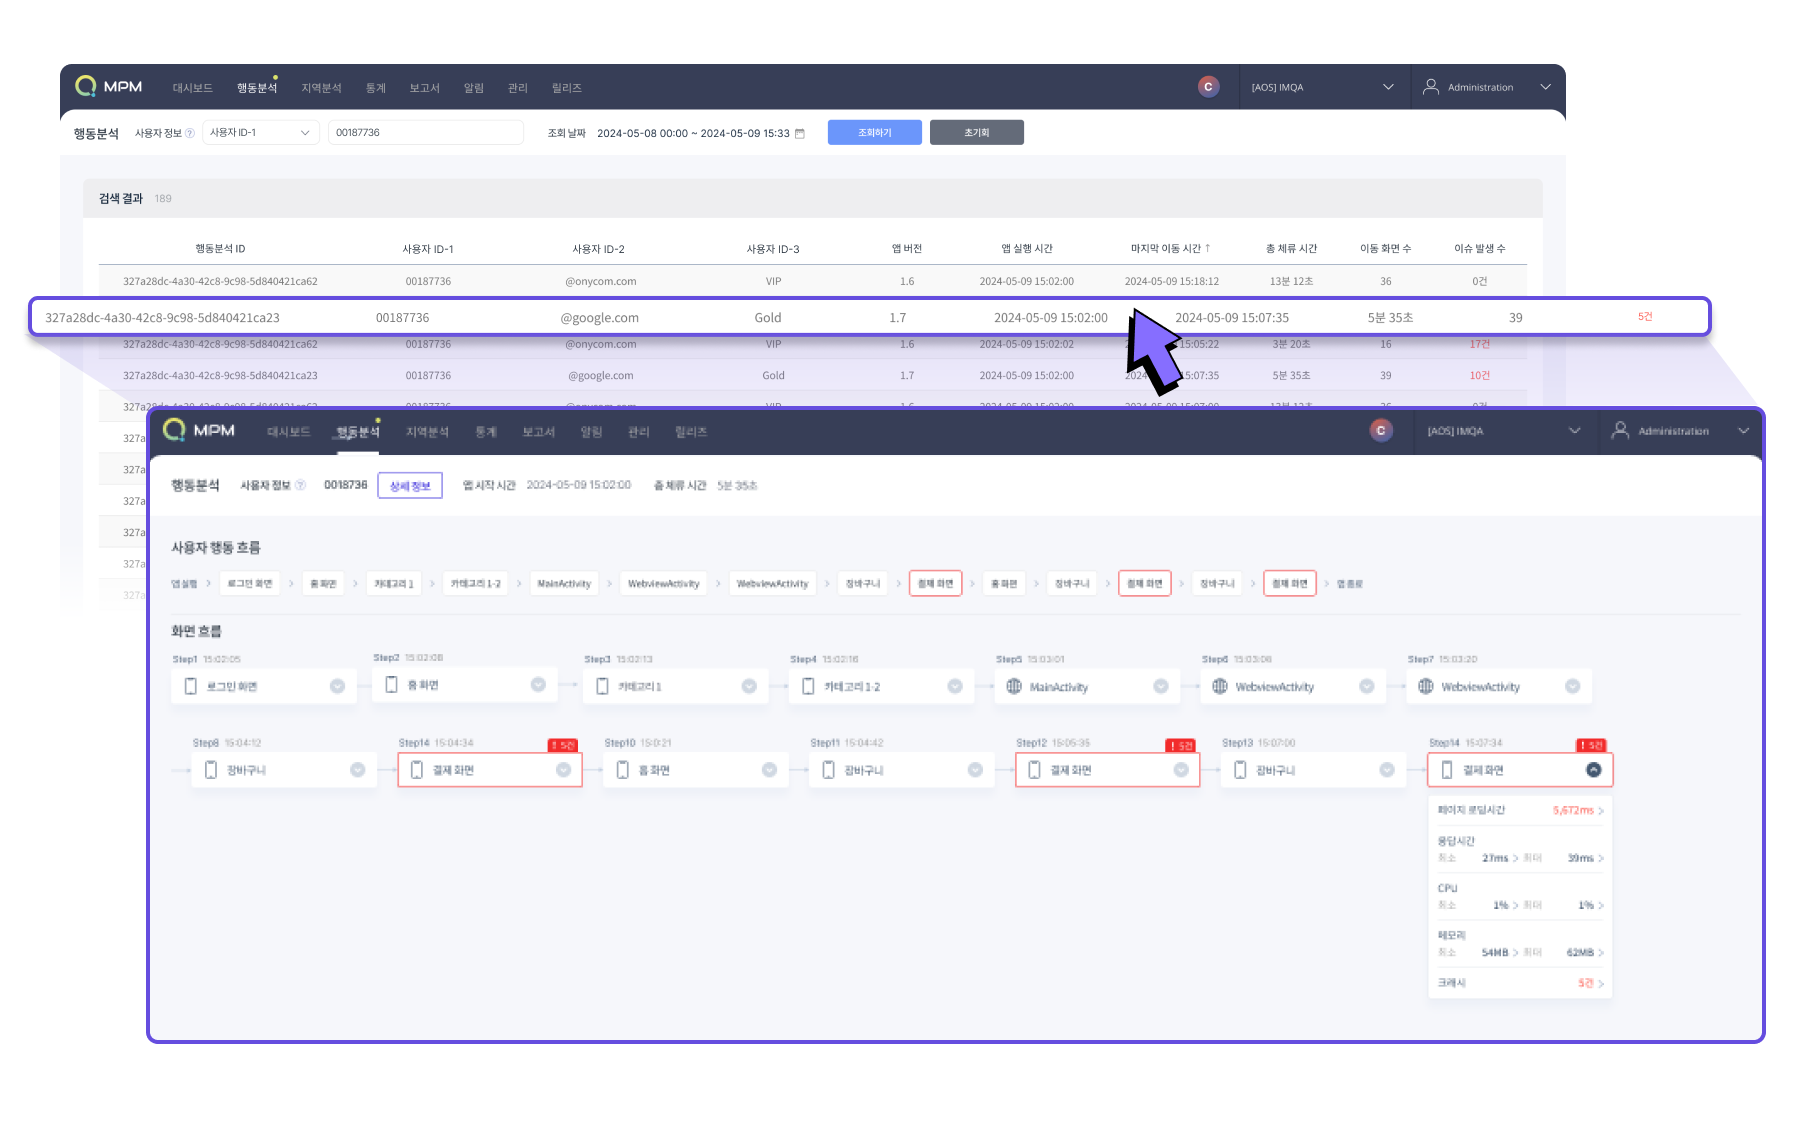Click the globe icon in Step7 WebviewActivity card
The image size is (1812, 1134).
coord(1426,686)
